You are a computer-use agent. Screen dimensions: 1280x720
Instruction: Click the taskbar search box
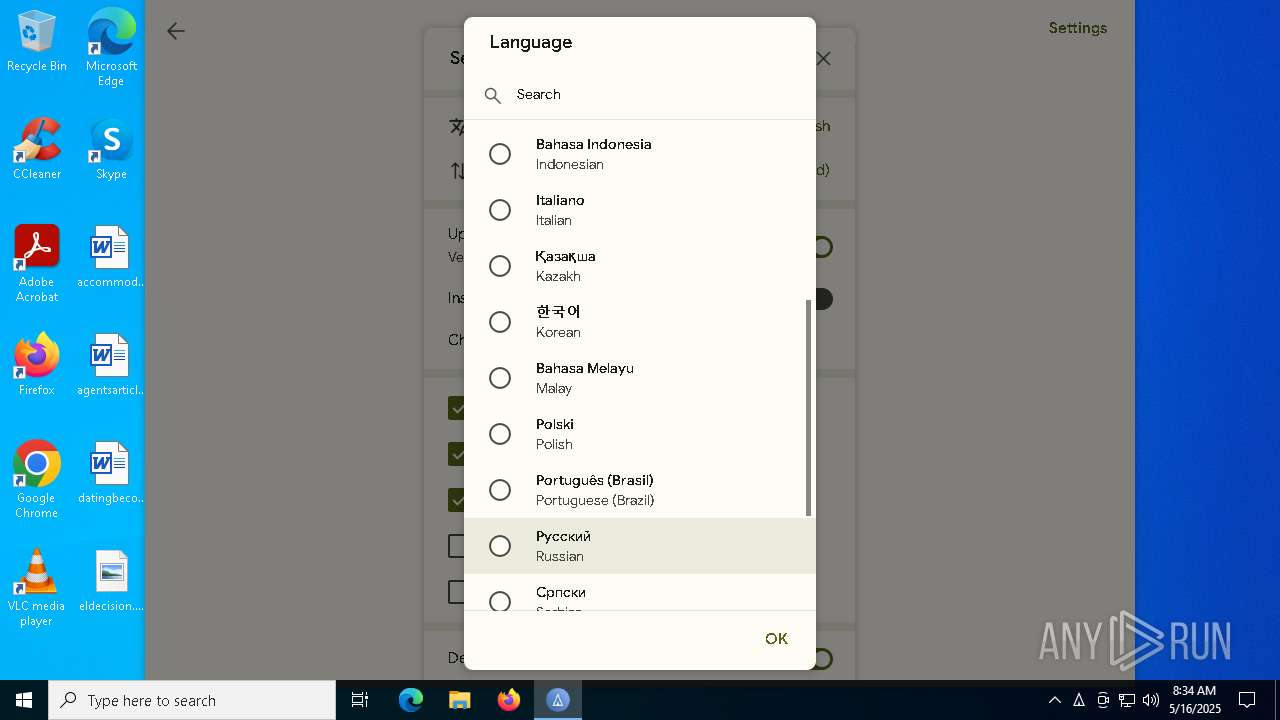pos(192,700)
